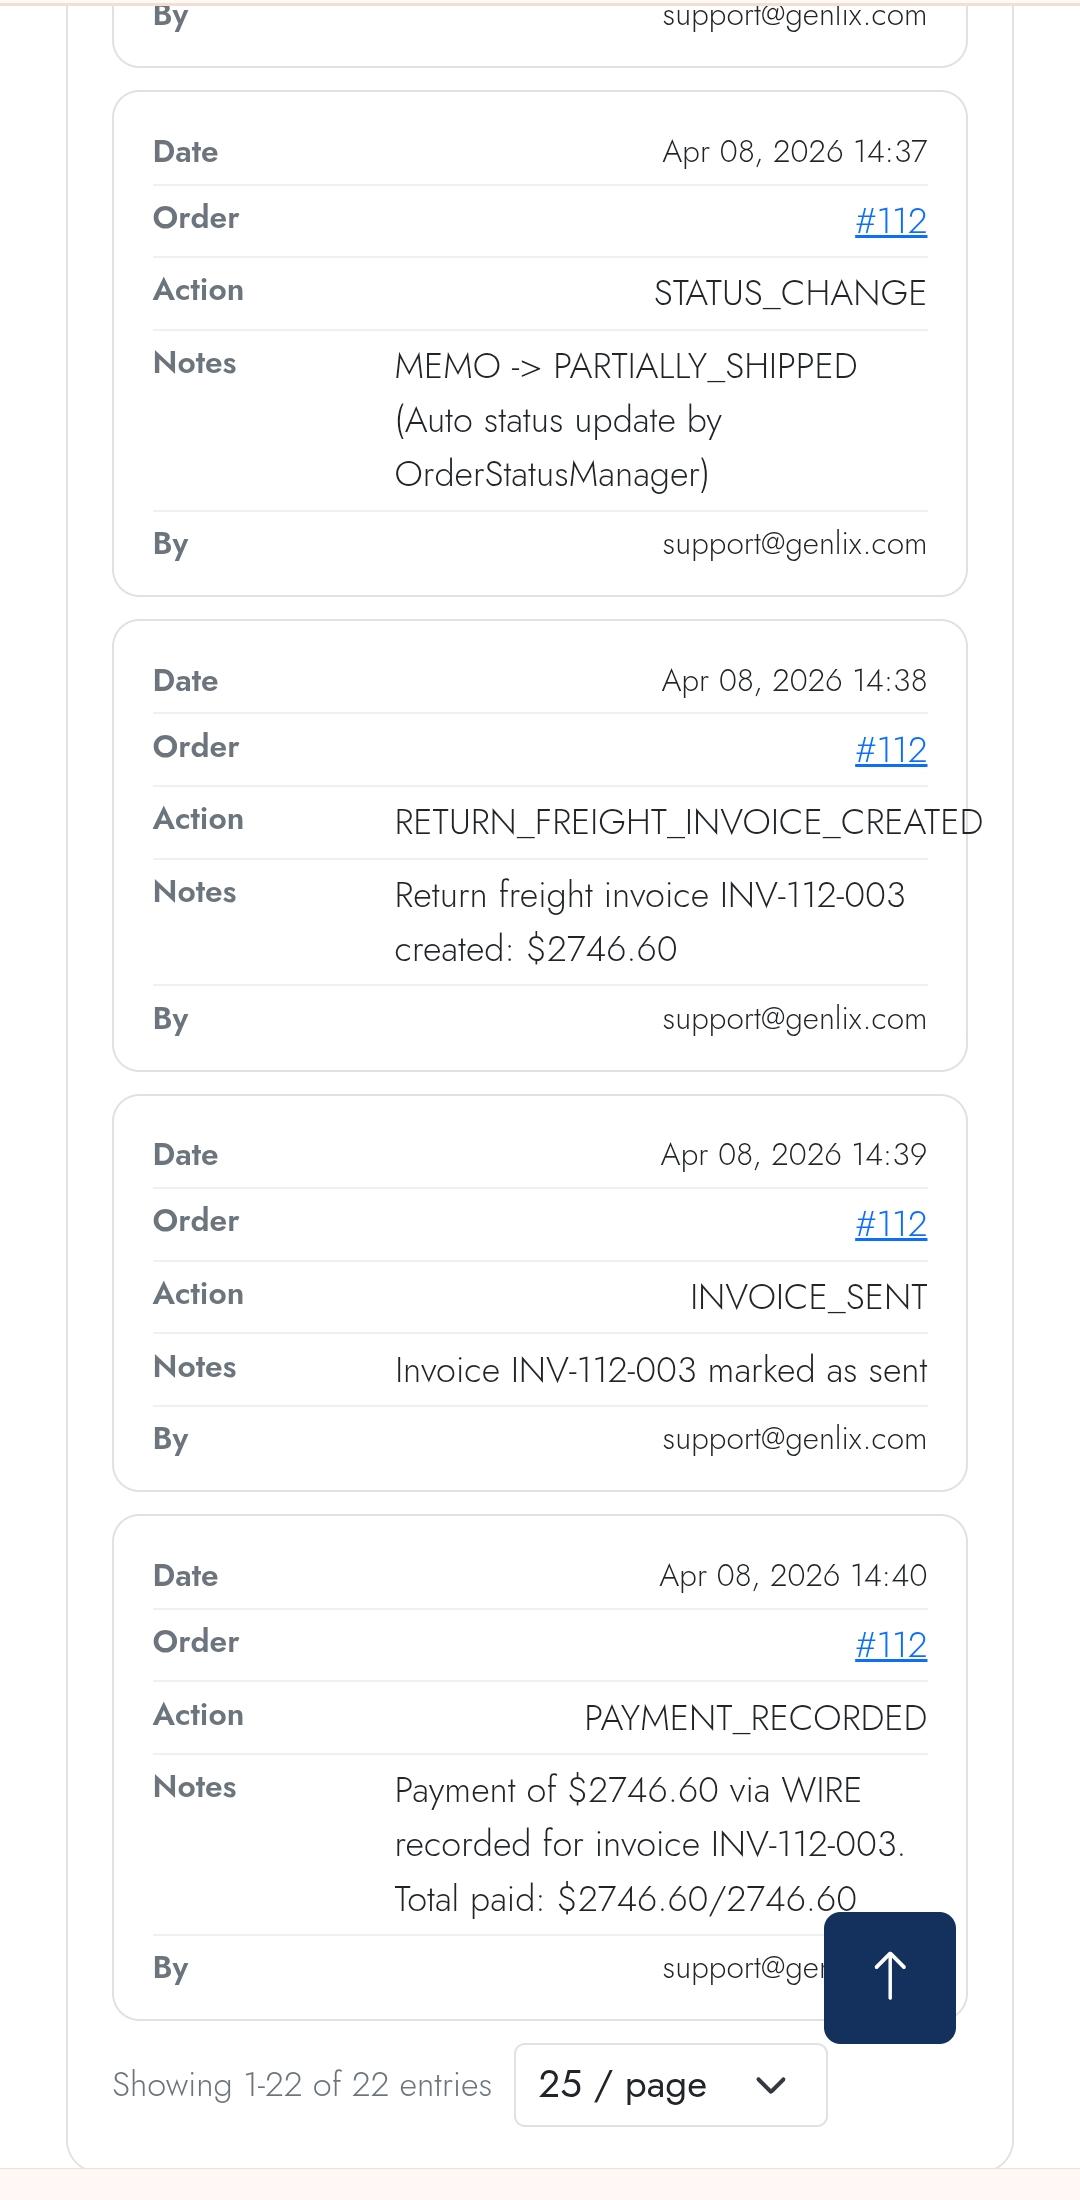Open order #112 link in PAYMENT_RECORDED entry
The image size is (1080, 2200).
tap(890, 1645)
